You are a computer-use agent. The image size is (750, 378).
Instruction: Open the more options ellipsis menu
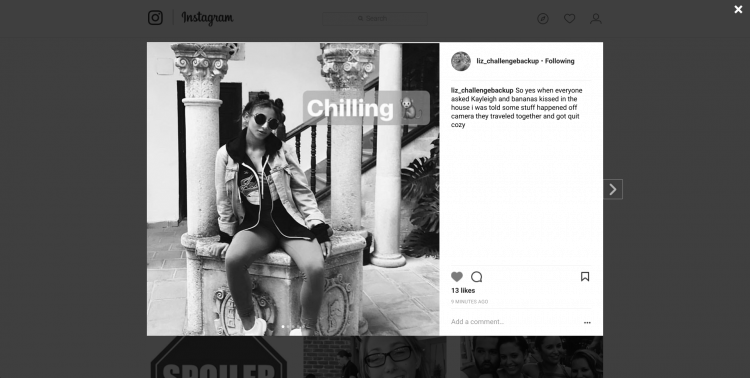587,322
